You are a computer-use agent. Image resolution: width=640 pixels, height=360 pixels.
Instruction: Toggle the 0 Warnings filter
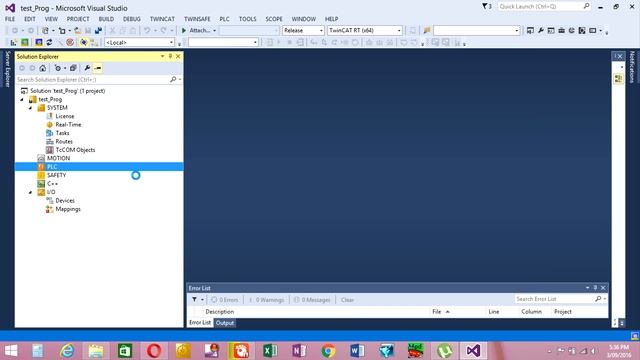[267, 300]
